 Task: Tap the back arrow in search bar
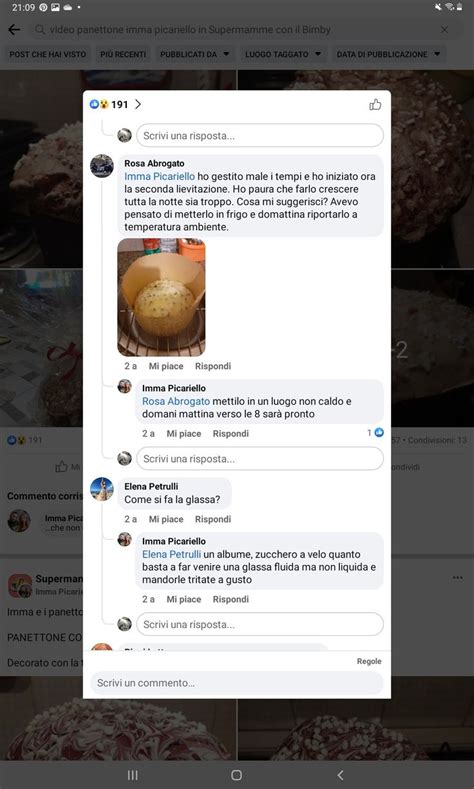[14, 30]
